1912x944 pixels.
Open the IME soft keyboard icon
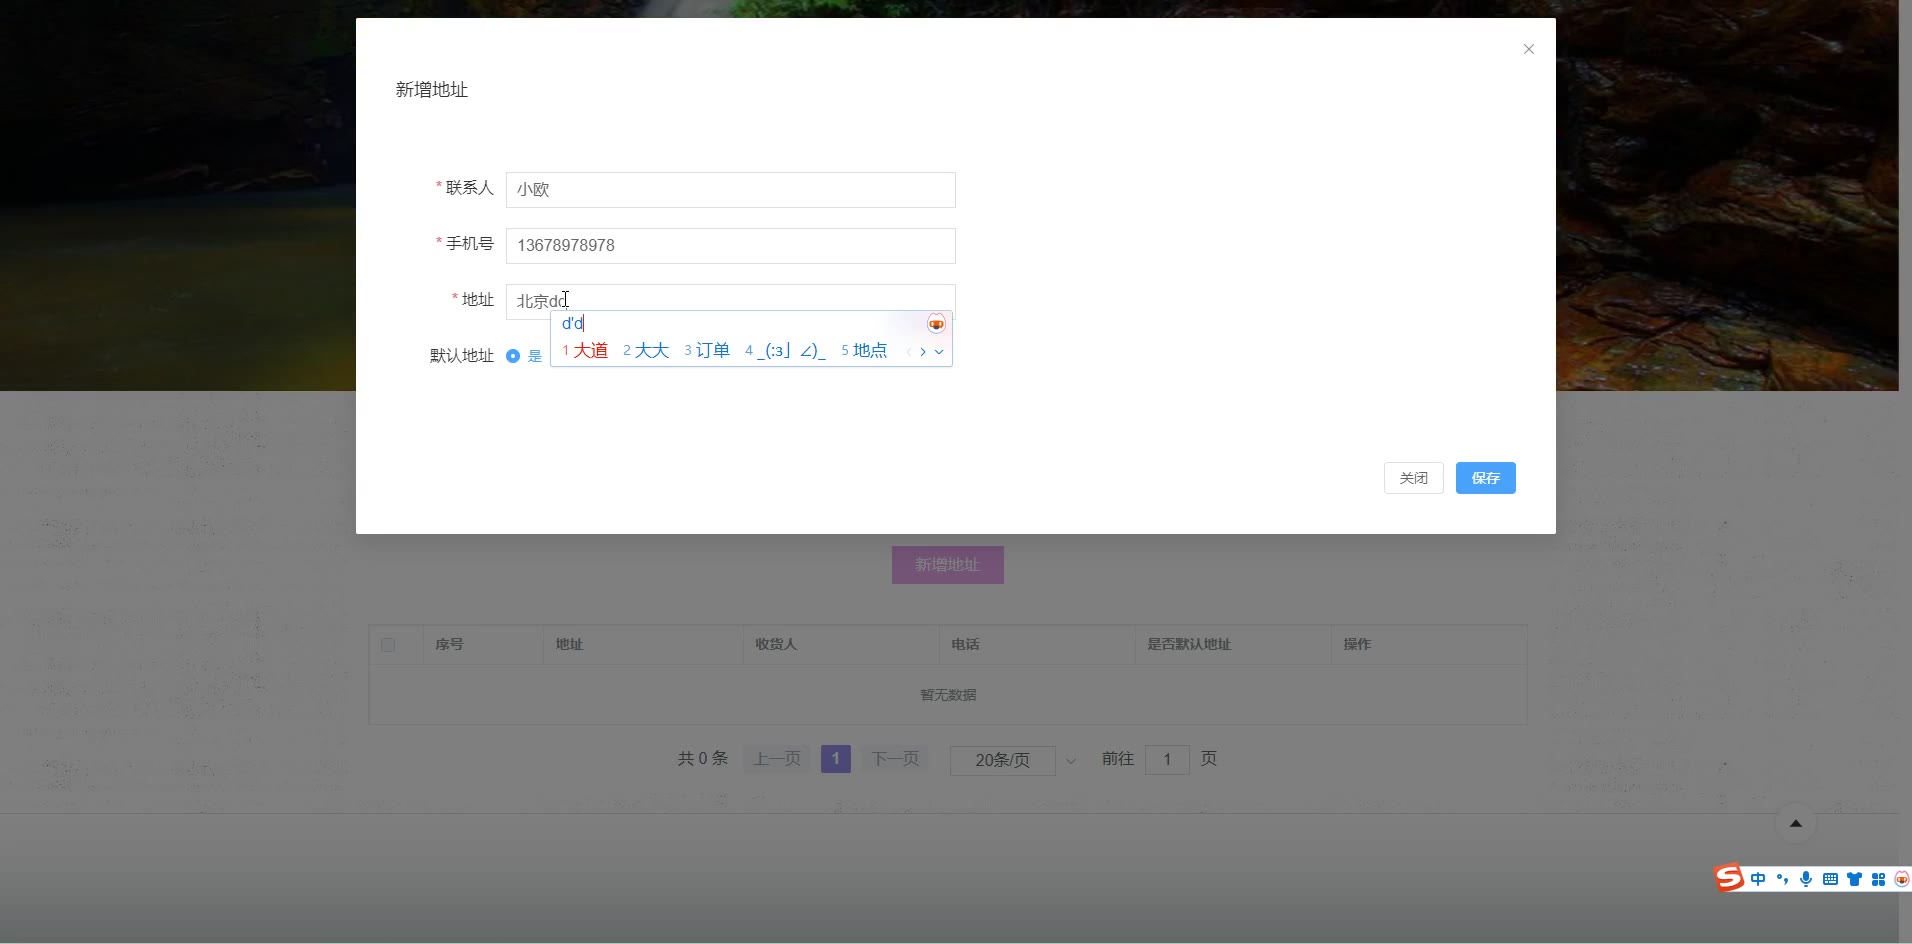point(1830,879)
